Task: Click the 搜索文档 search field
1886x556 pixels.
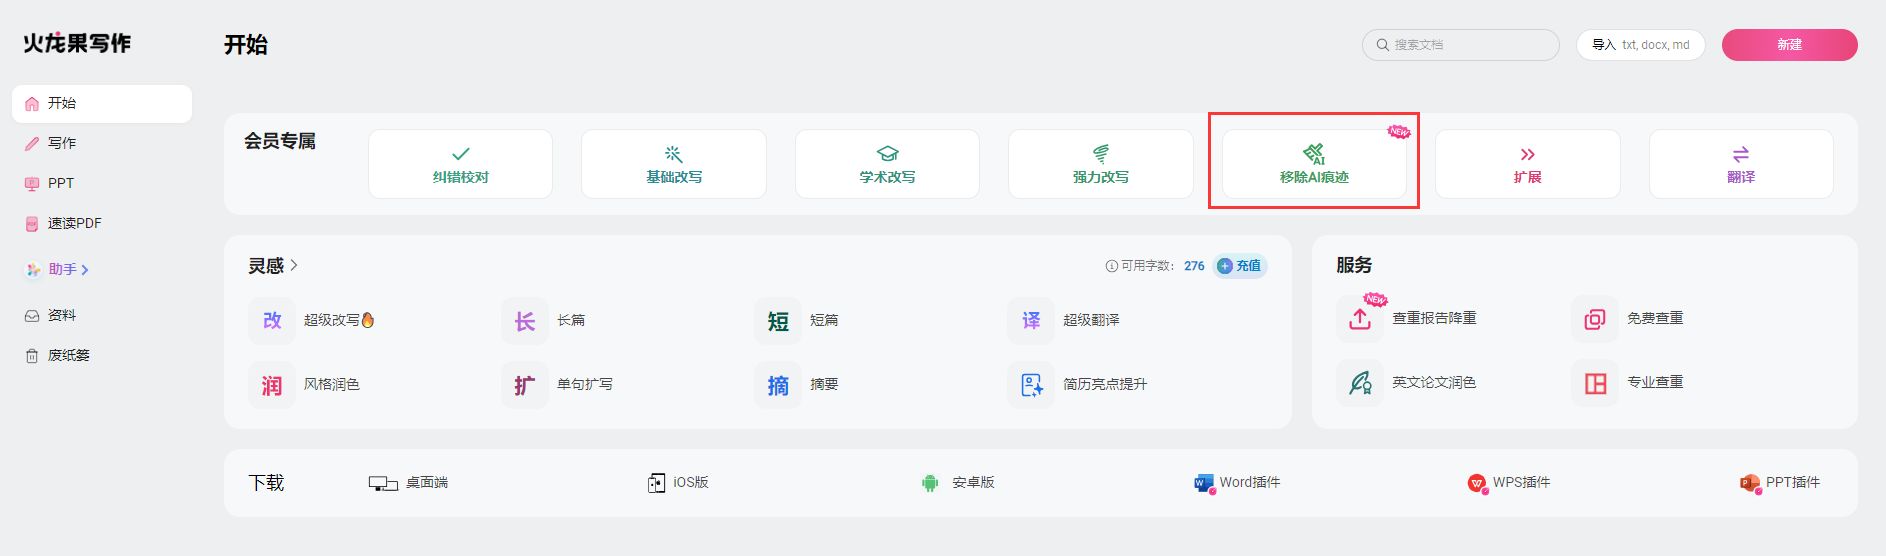Action: (1460, 45)
